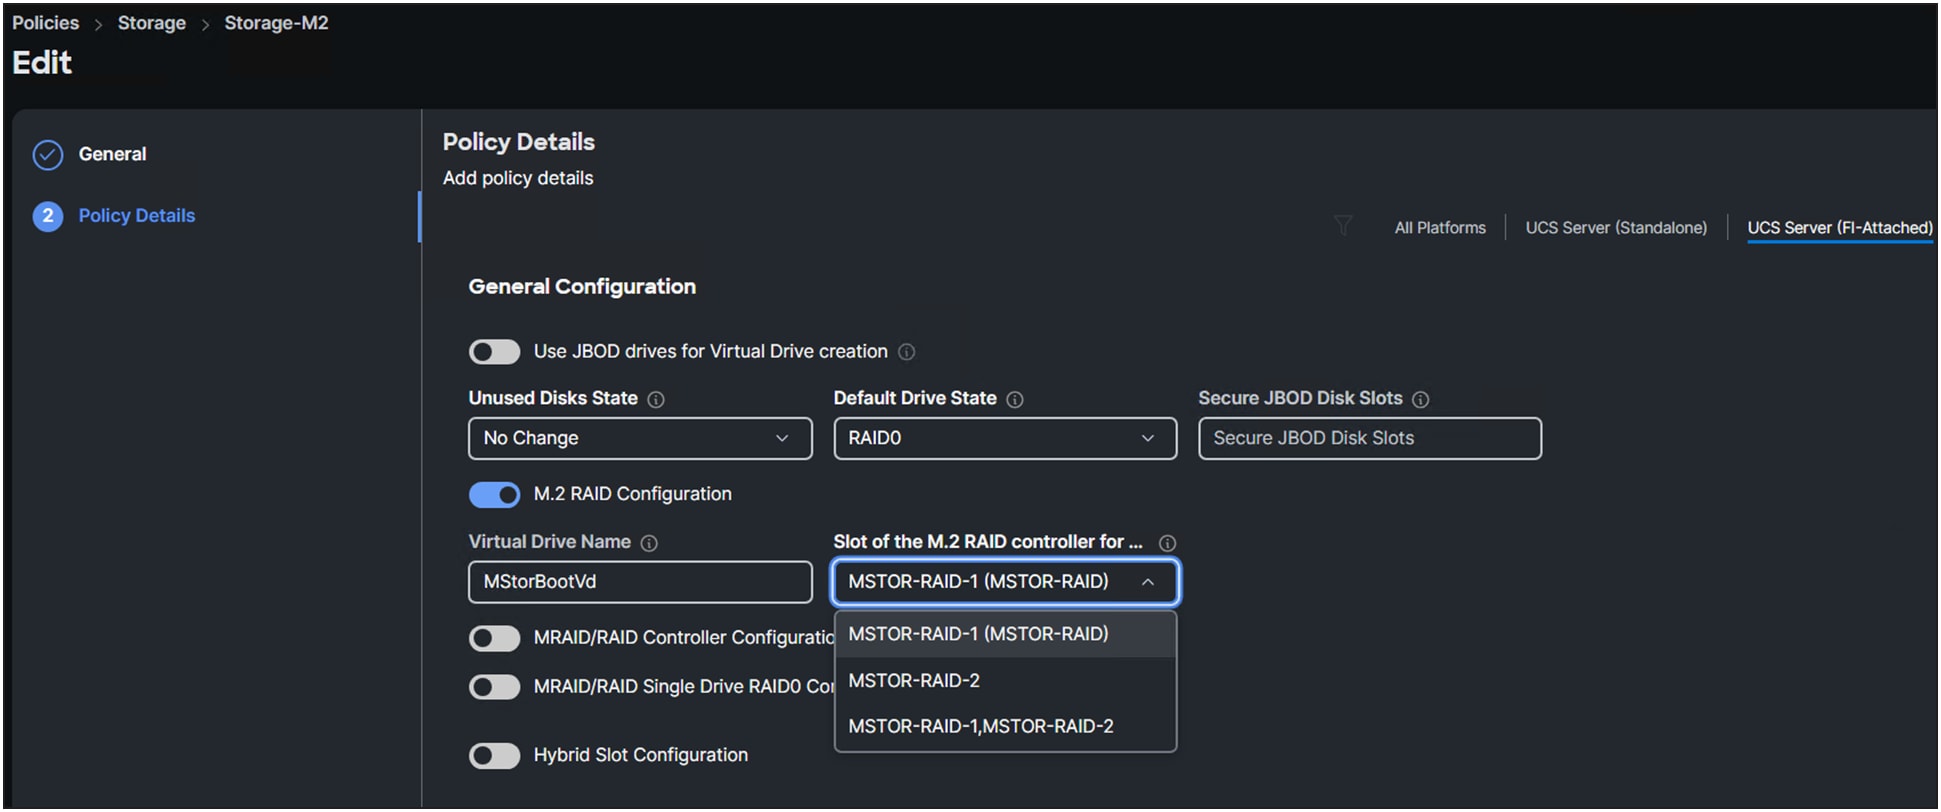Image resolution: width=1941 pixels, height=812 pixels.
Task: Click the platform filter funnel icon
Action: point(1343,226)
